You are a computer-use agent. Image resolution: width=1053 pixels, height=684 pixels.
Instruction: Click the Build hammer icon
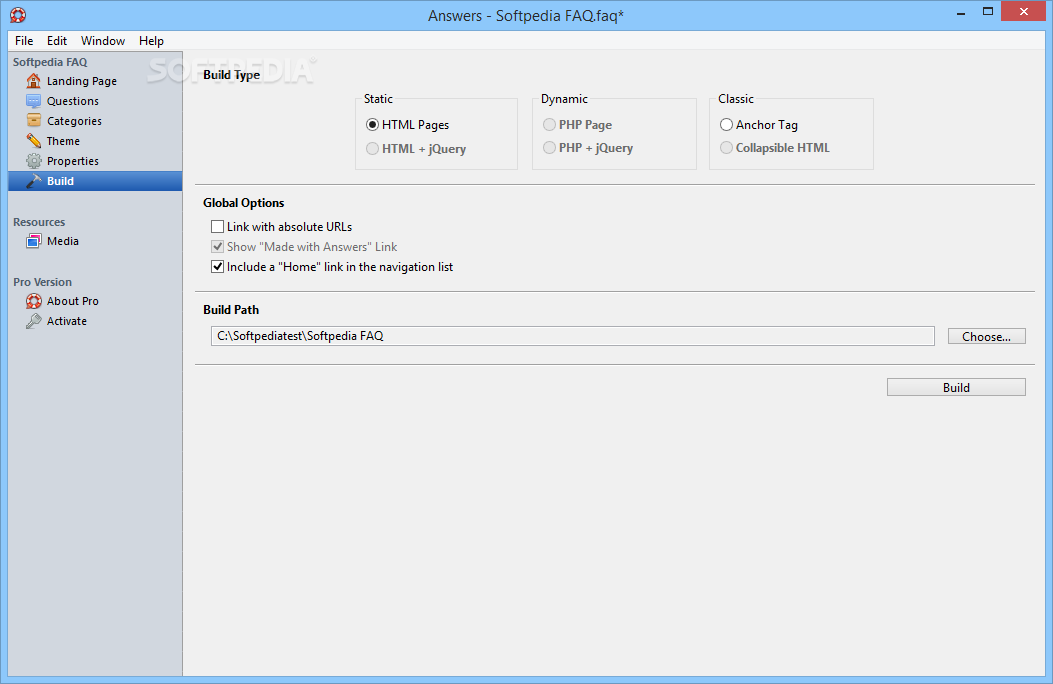tap(34, 181)
